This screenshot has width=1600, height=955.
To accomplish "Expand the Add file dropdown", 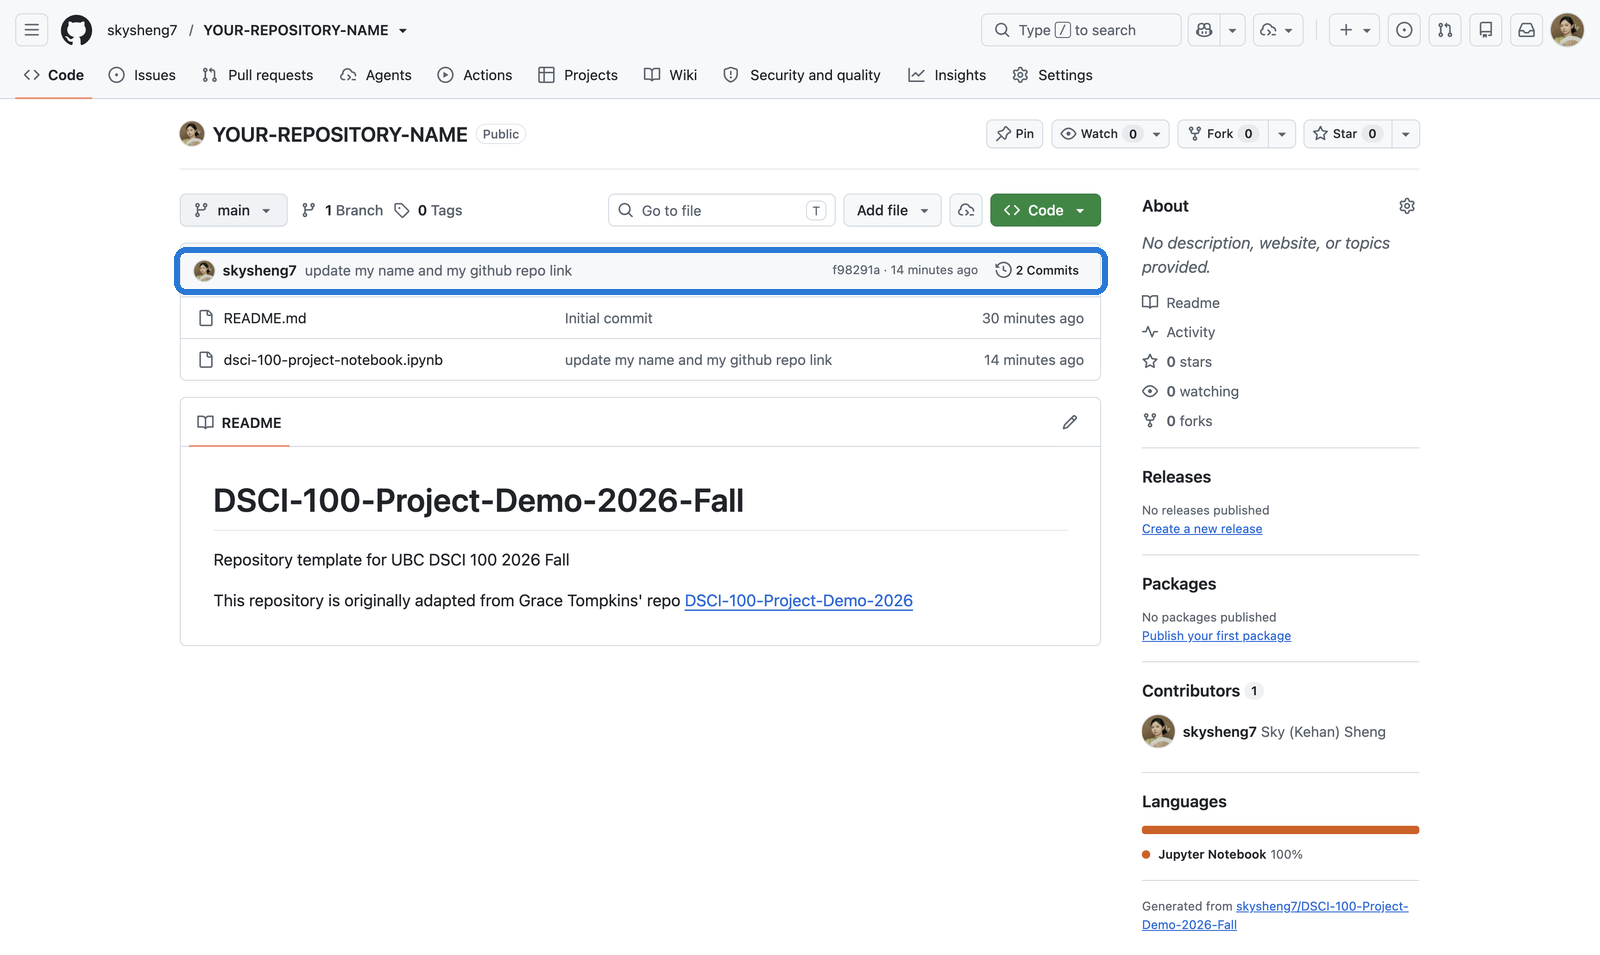I will (x=893, y=210).
